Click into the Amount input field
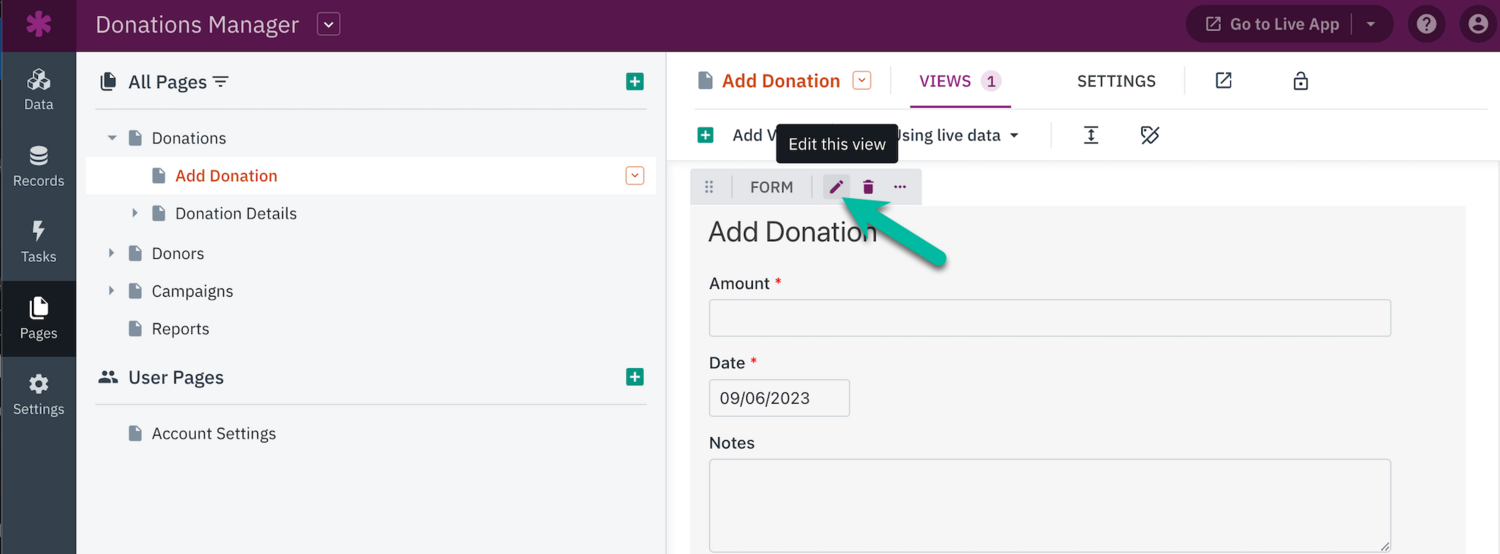 point(1049,318)
